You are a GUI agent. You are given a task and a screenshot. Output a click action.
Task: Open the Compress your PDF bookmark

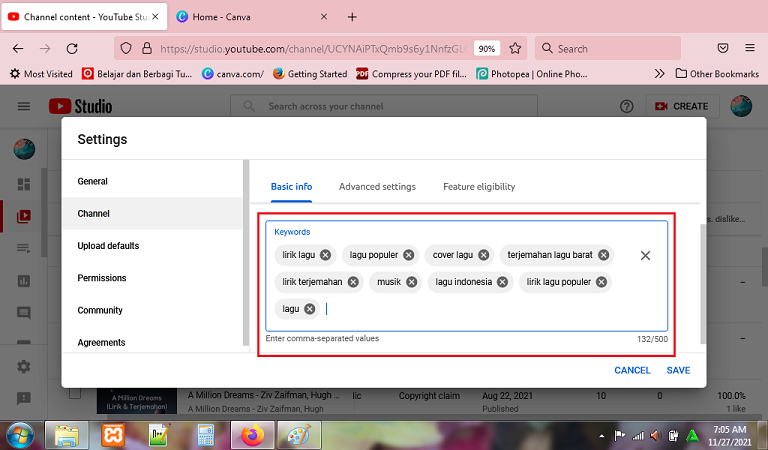pos(412,74)
